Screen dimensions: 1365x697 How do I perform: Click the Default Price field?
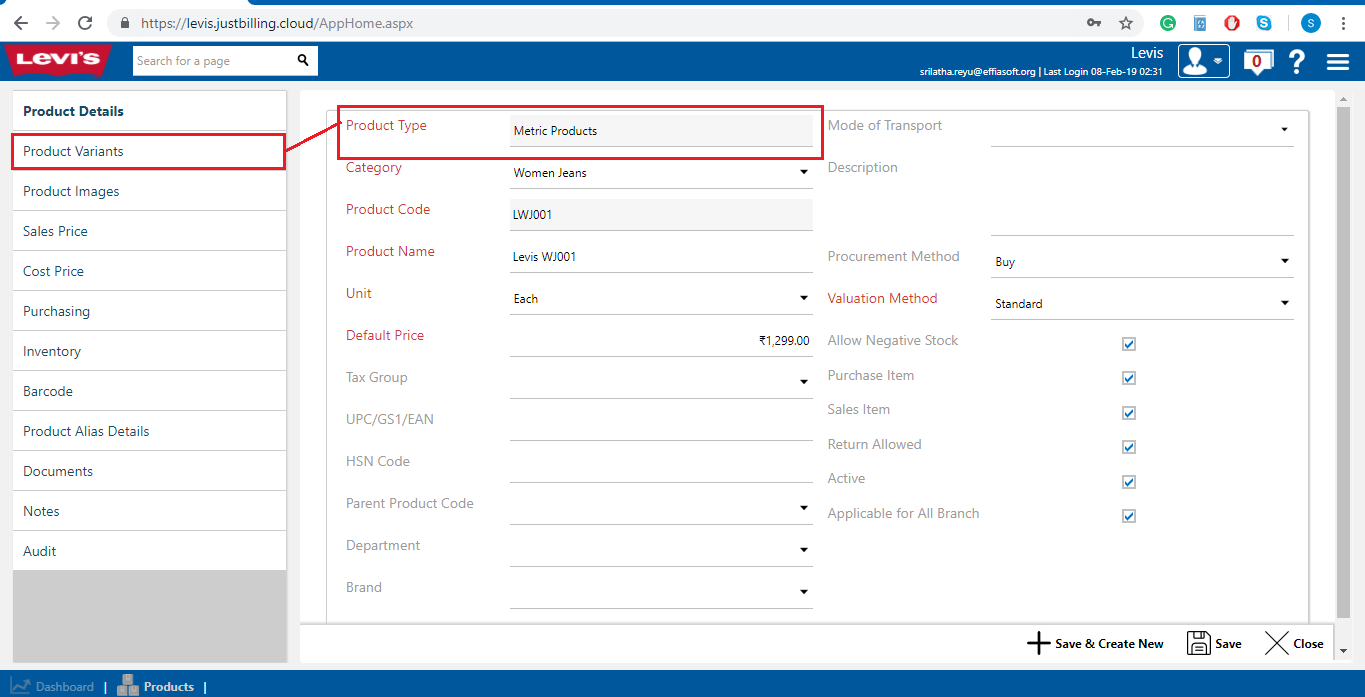tap(661, 341)
